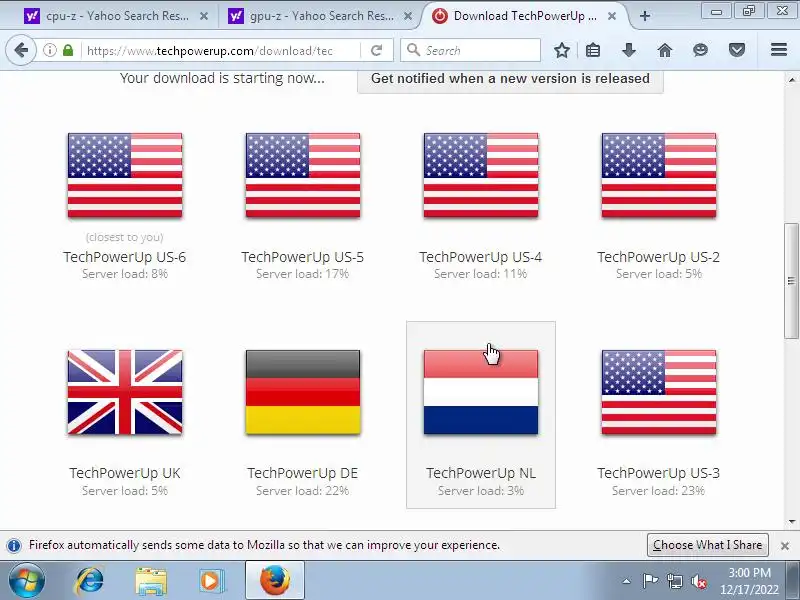Viewport: 800px width, 600px height.
Task: Click the Firefox taskbar button
Action: click(x=275, y=580)
